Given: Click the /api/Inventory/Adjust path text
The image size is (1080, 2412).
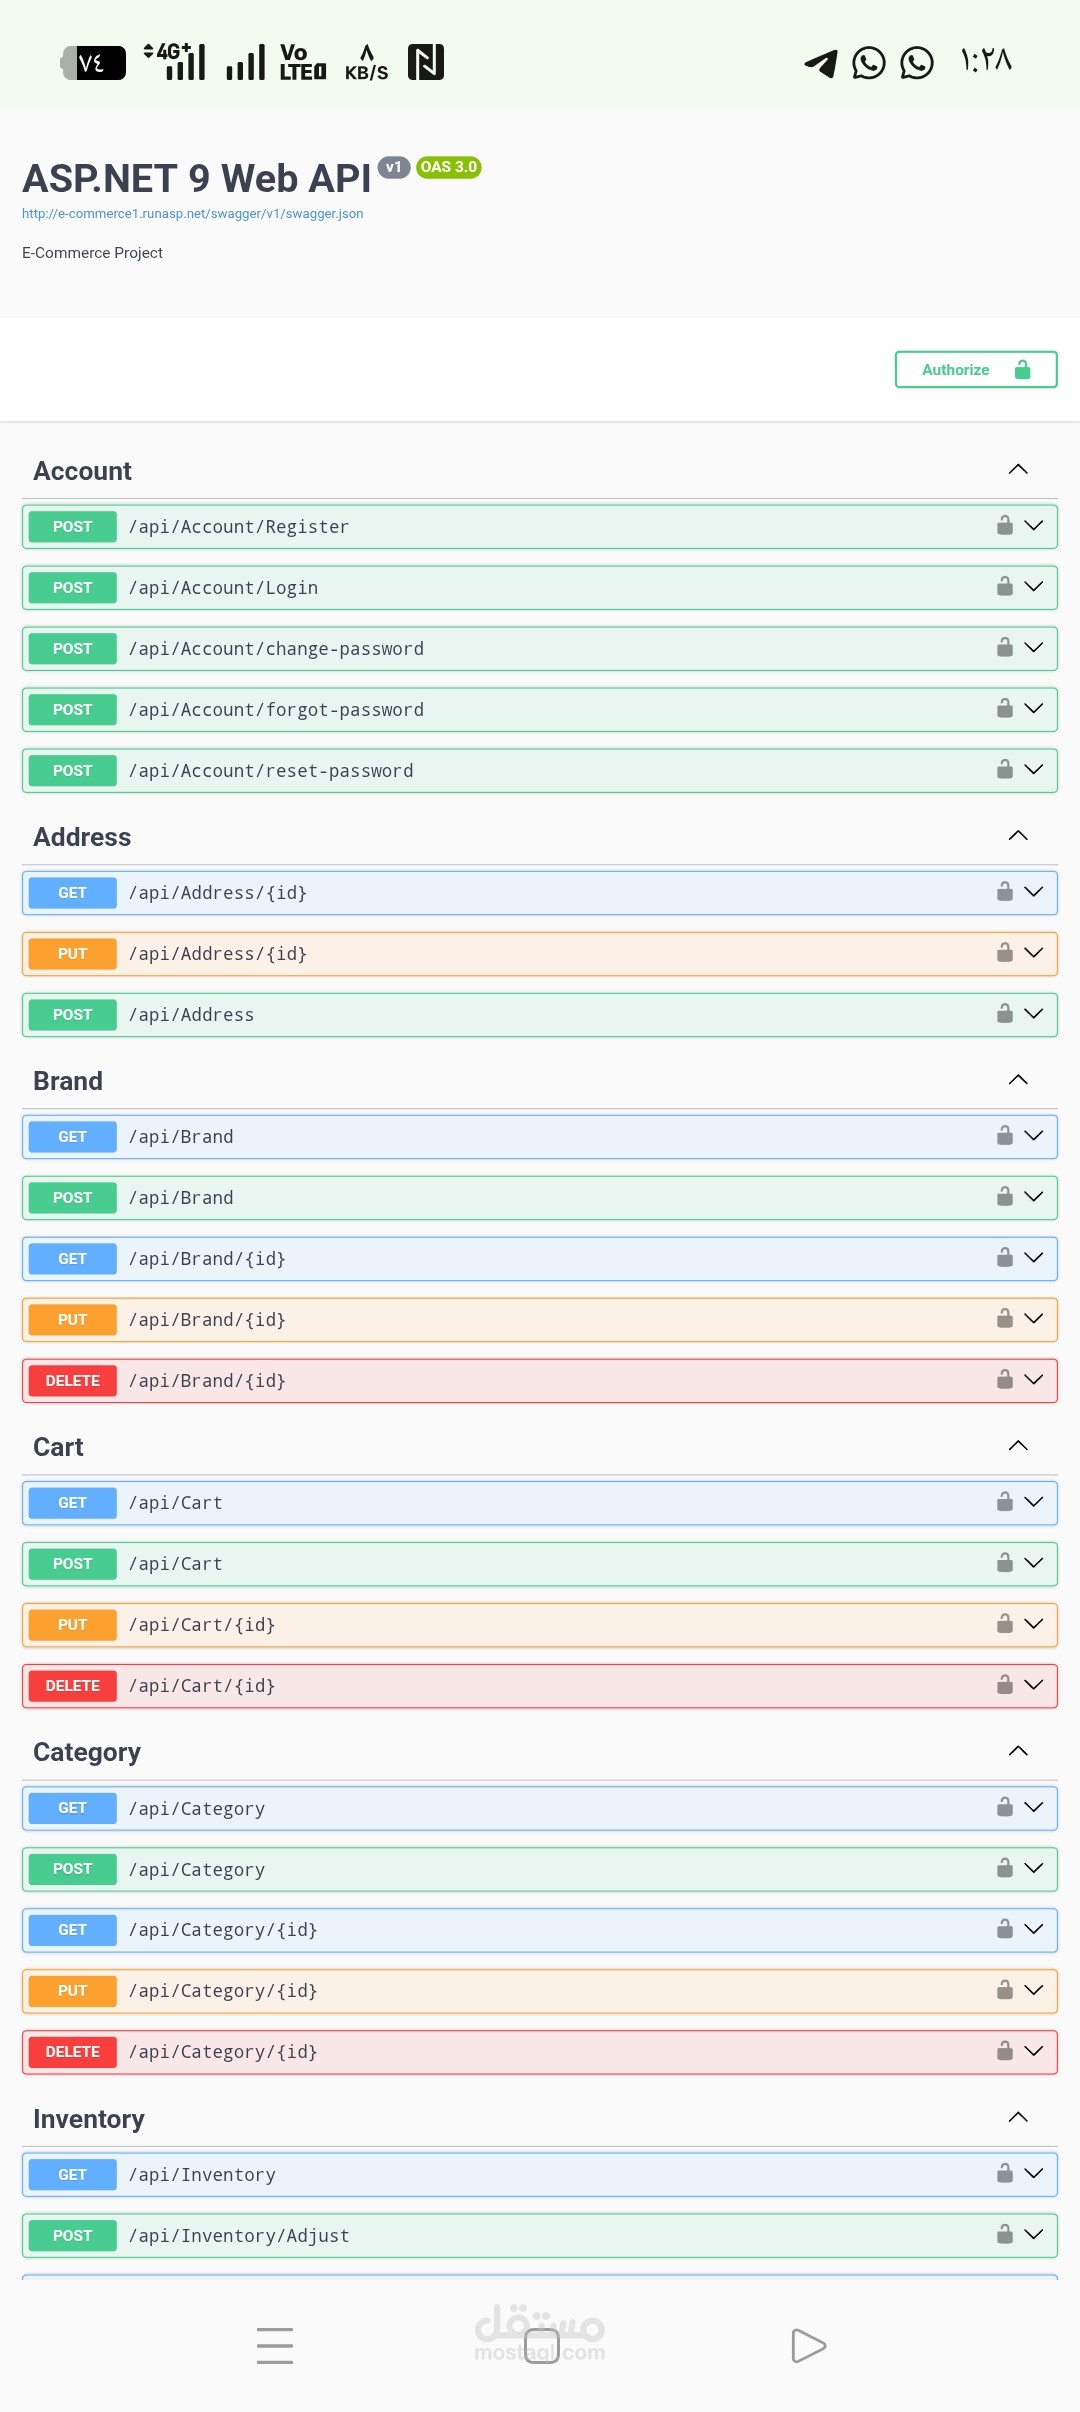Looking at the screenshot, I should point(239,2235).
